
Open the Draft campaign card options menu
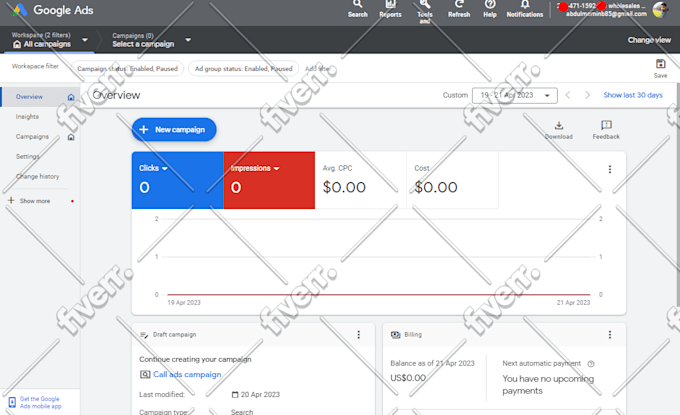coord(359,334)
